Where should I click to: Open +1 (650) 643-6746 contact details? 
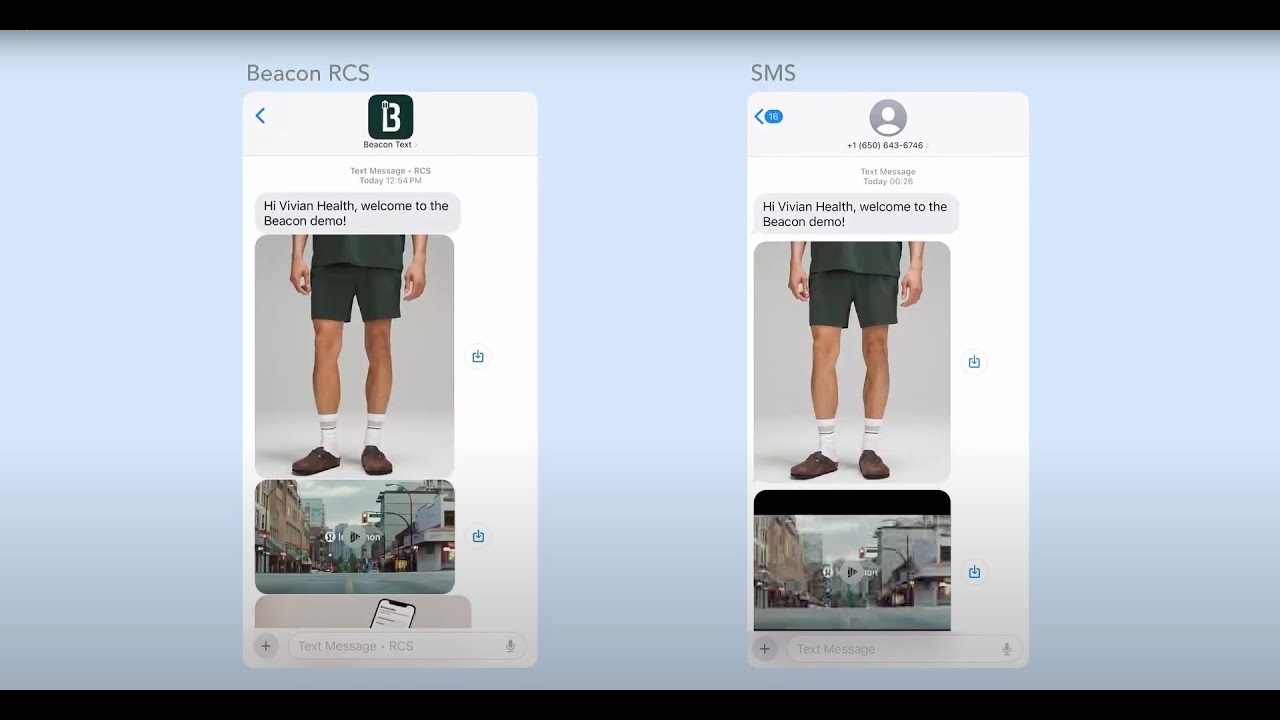[887, 146]
